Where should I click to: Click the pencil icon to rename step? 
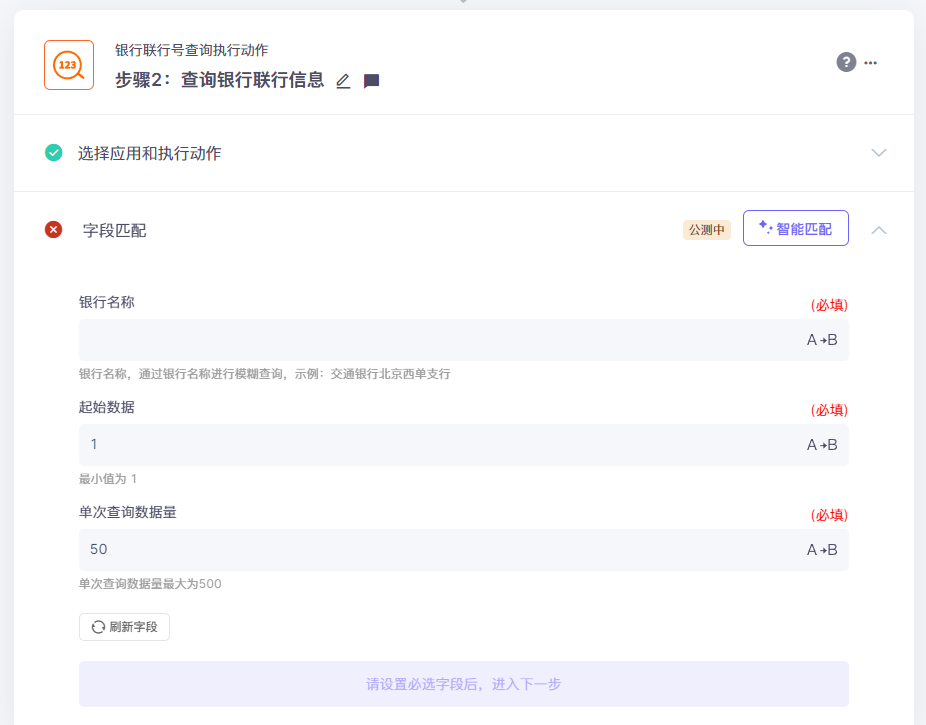(343, 82)
